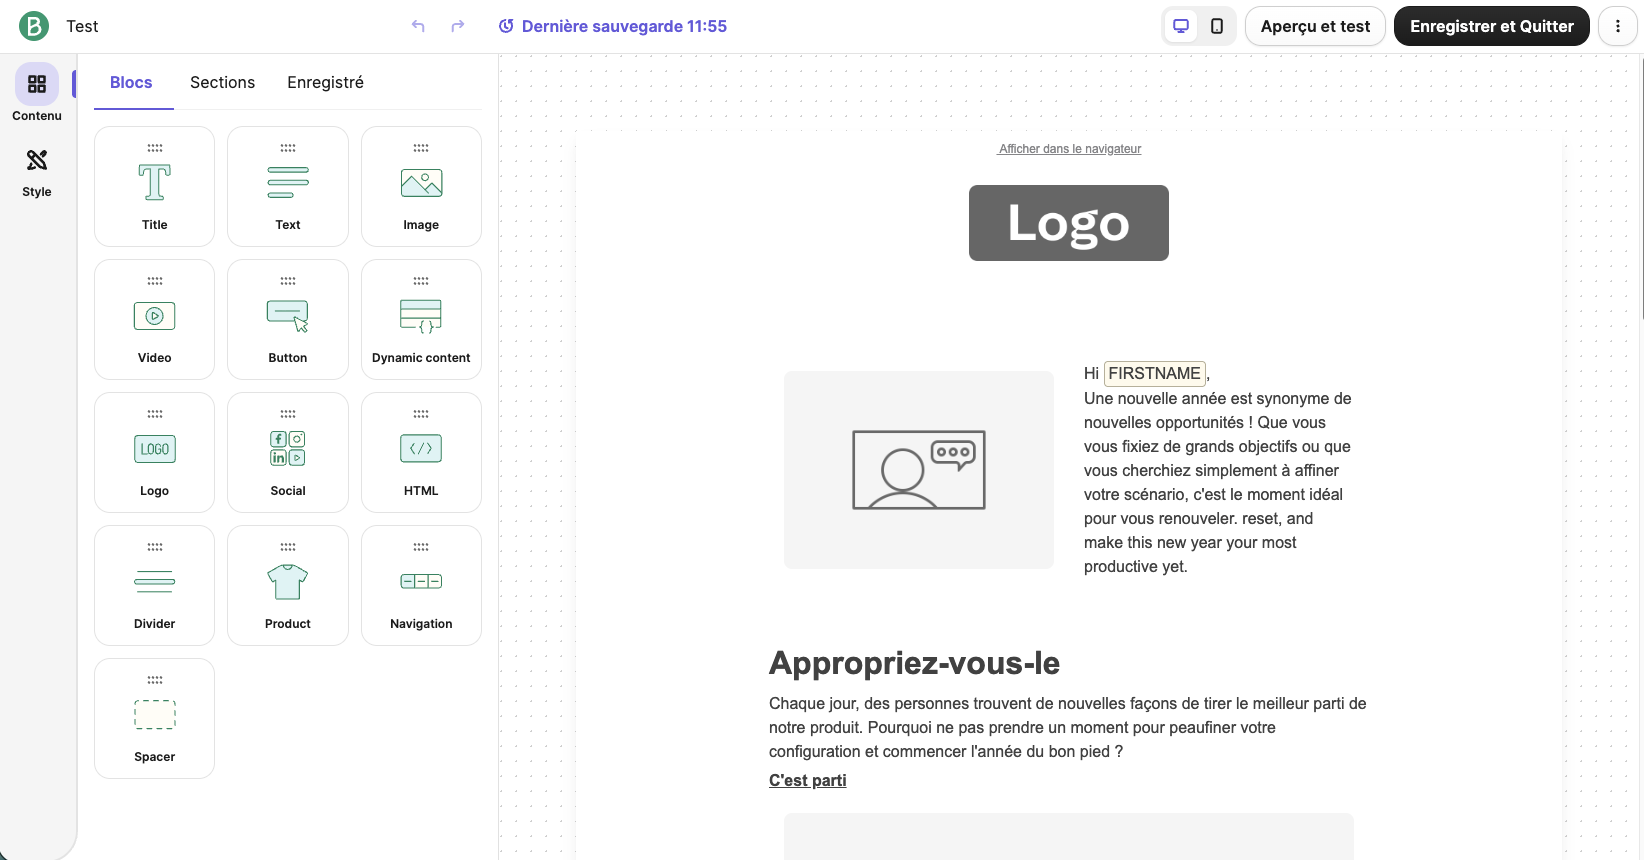The height and width of the screenshot is (860, 1644).
Task: Click Aperçu et test button
Action: pyautogui.click(x=1315, y=26)
